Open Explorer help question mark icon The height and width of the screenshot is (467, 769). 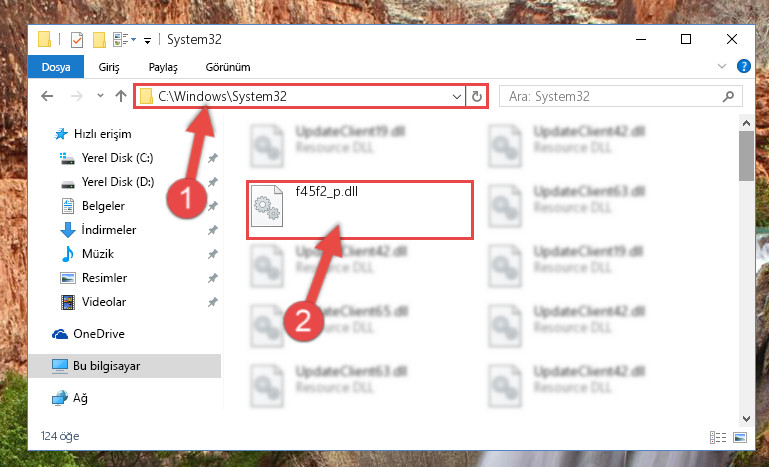(x=743, y=66)
